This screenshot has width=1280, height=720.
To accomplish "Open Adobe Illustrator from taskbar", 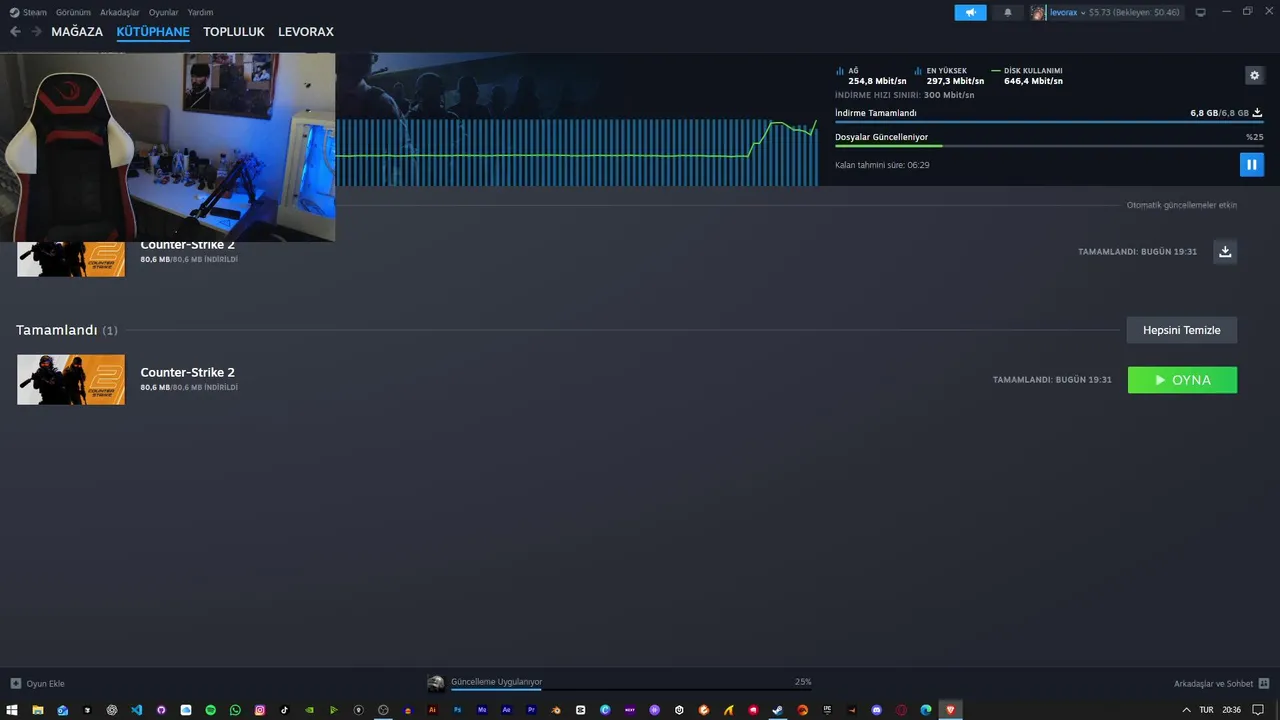I will (x=433, y=710).
